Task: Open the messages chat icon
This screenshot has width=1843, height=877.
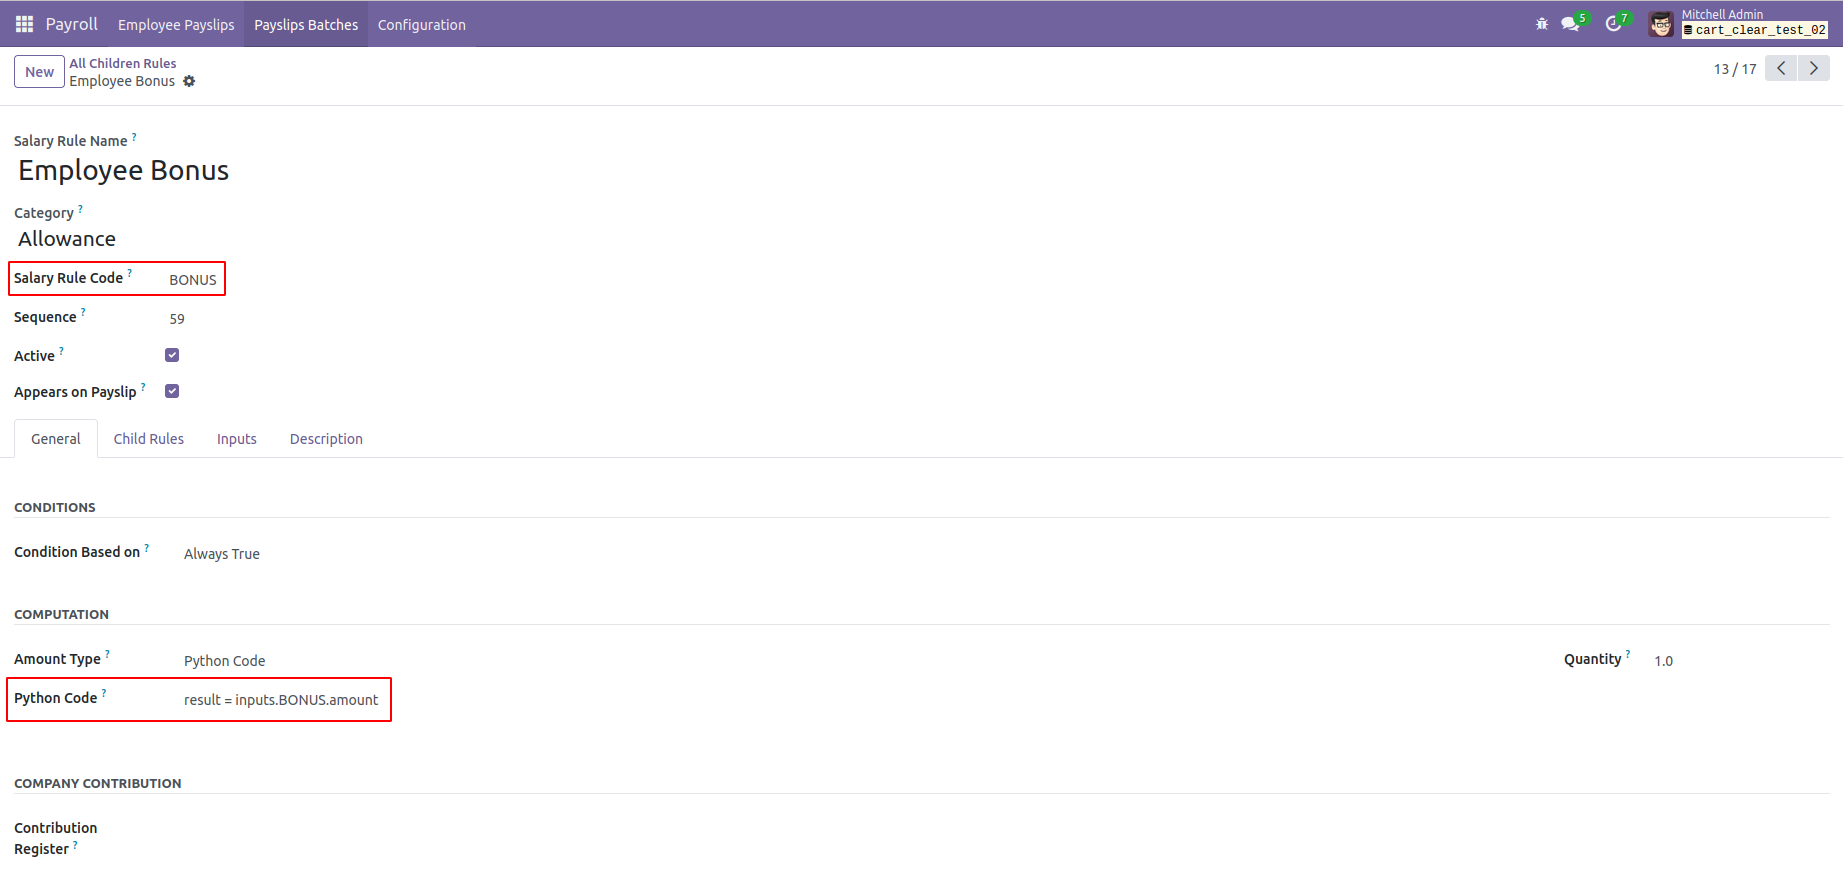Action: 1570,24
